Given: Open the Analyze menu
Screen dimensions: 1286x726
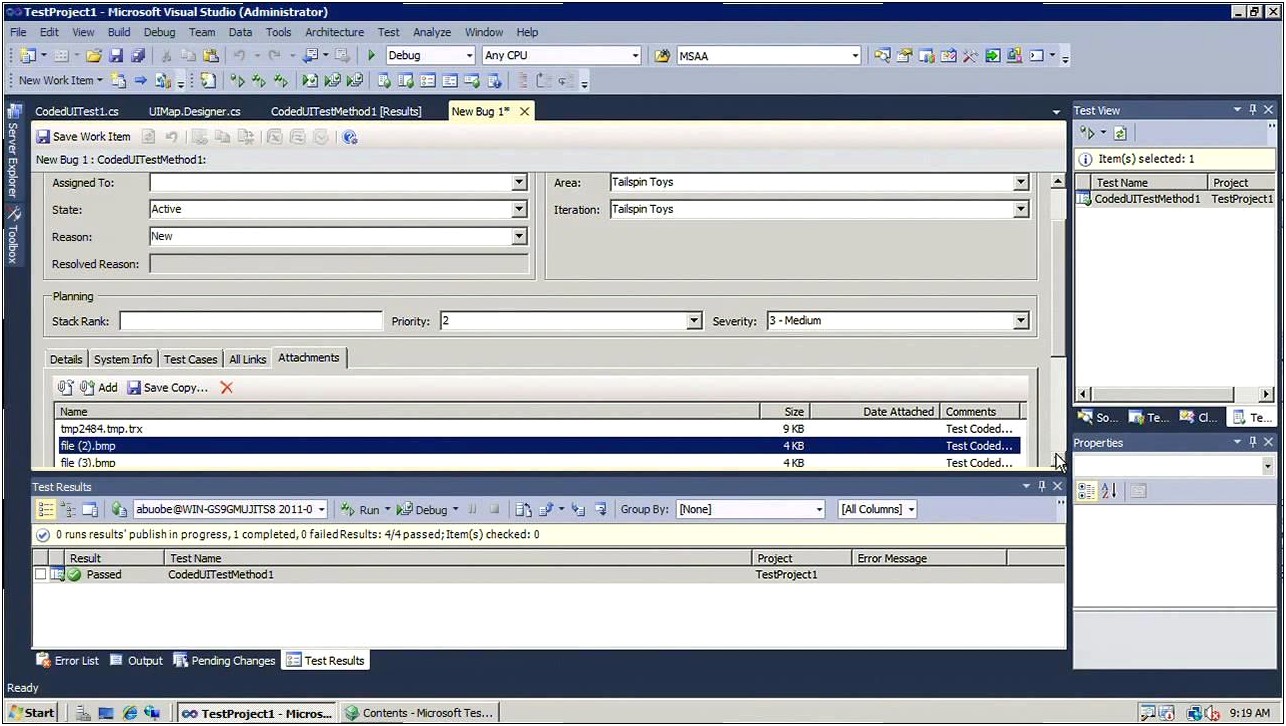Looking at the screenshot, I should [x=432, y=32].
